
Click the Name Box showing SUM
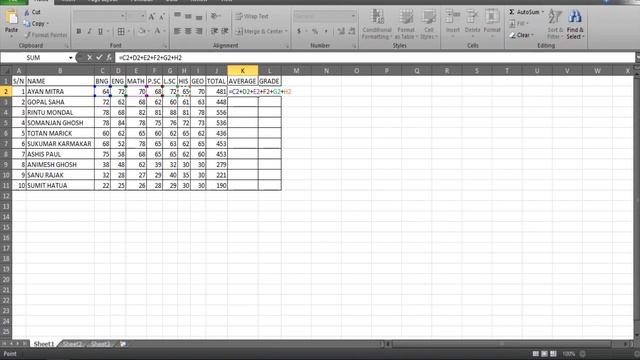(33, 58)
